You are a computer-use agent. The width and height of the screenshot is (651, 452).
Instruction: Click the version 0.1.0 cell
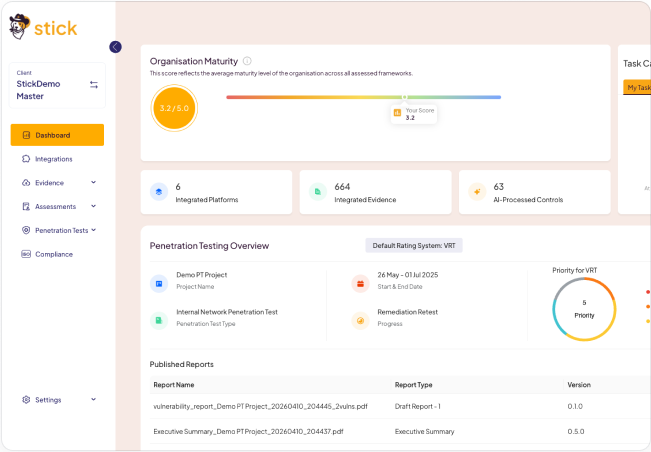point(575,406)
